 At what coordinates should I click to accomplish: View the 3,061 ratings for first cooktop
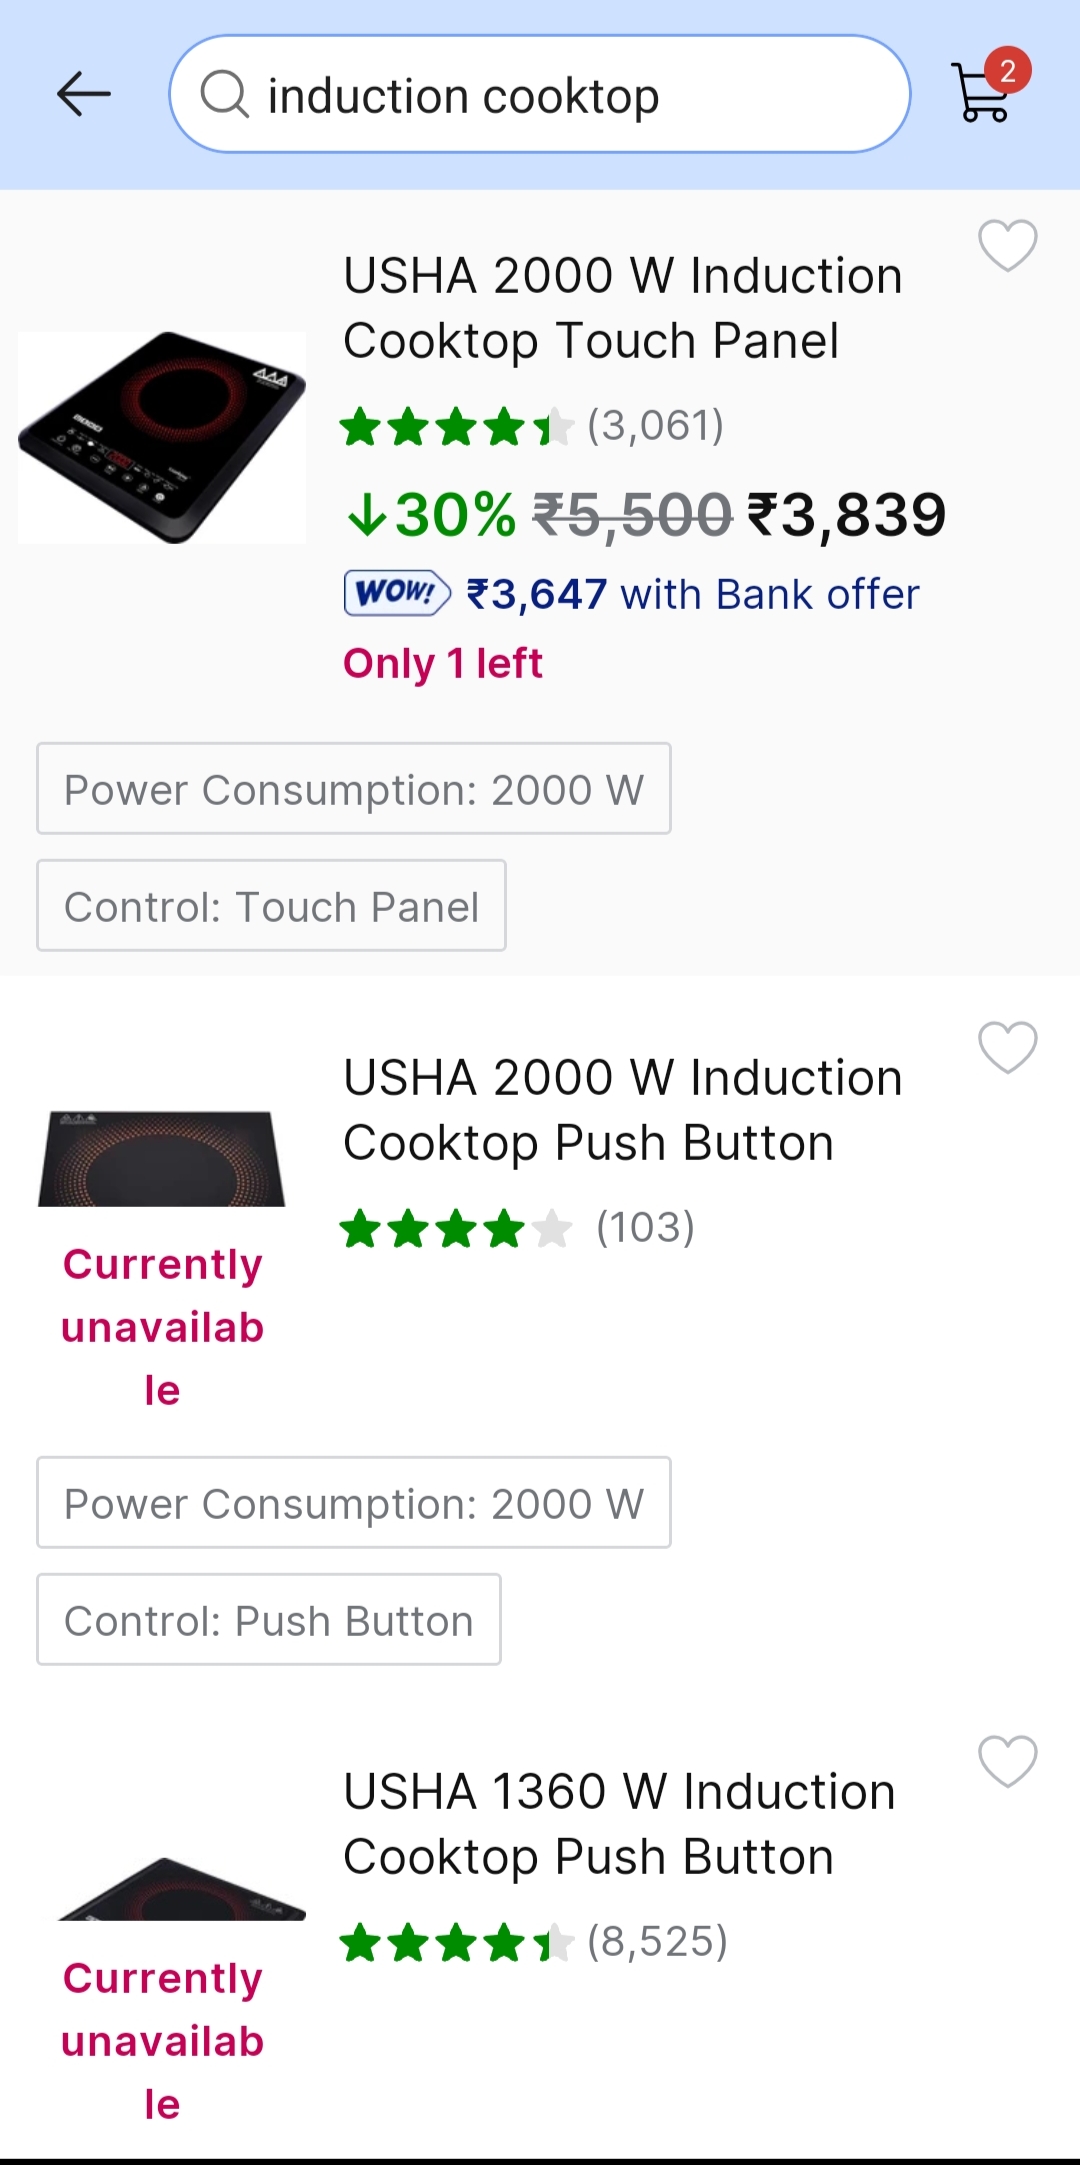click(532, 427)
